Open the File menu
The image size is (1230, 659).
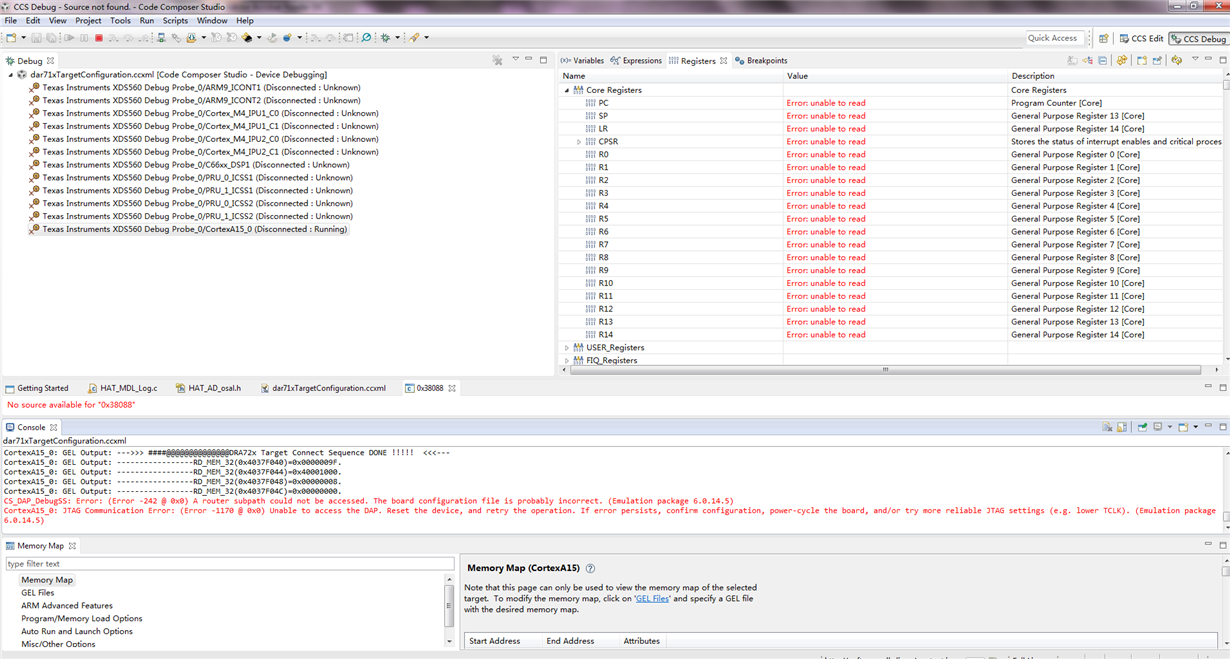tap(11, 20)
